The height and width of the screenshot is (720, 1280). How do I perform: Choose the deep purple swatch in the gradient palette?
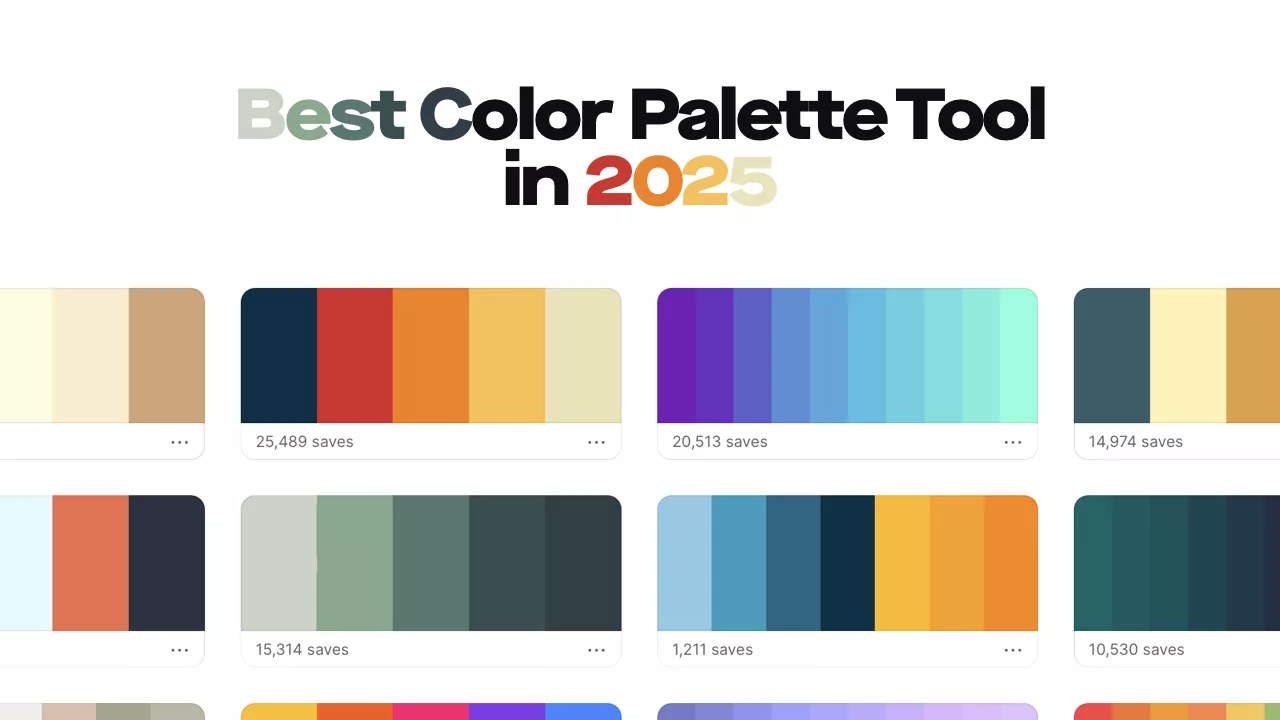tap(676, 355)
